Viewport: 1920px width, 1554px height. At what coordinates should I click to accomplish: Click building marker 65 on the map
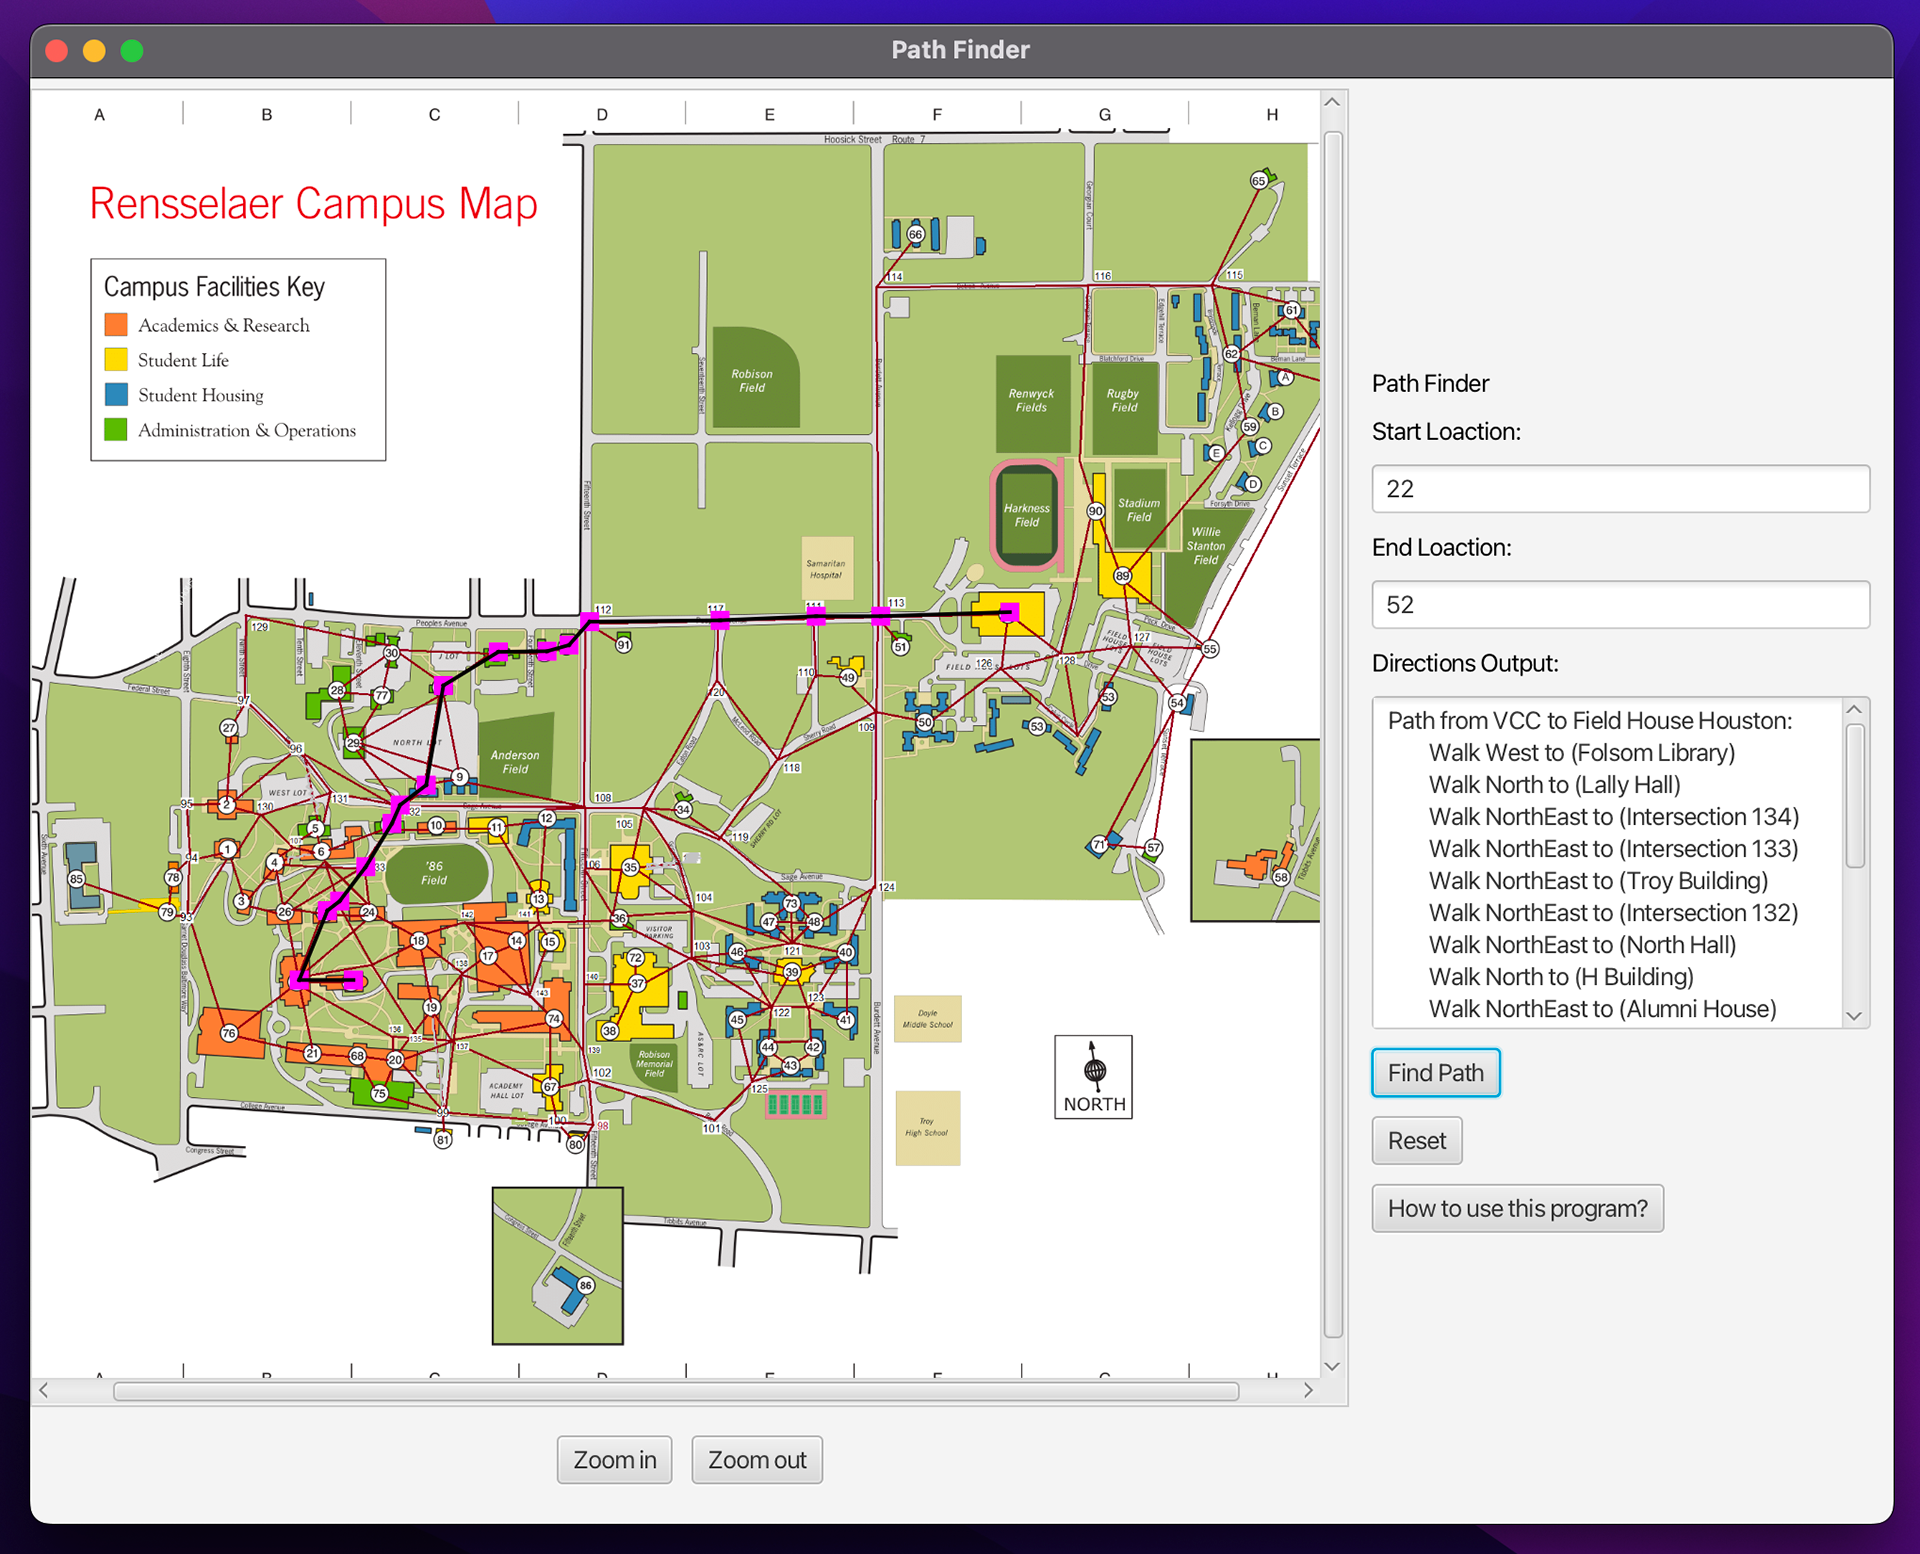[x=1259, y=181]
